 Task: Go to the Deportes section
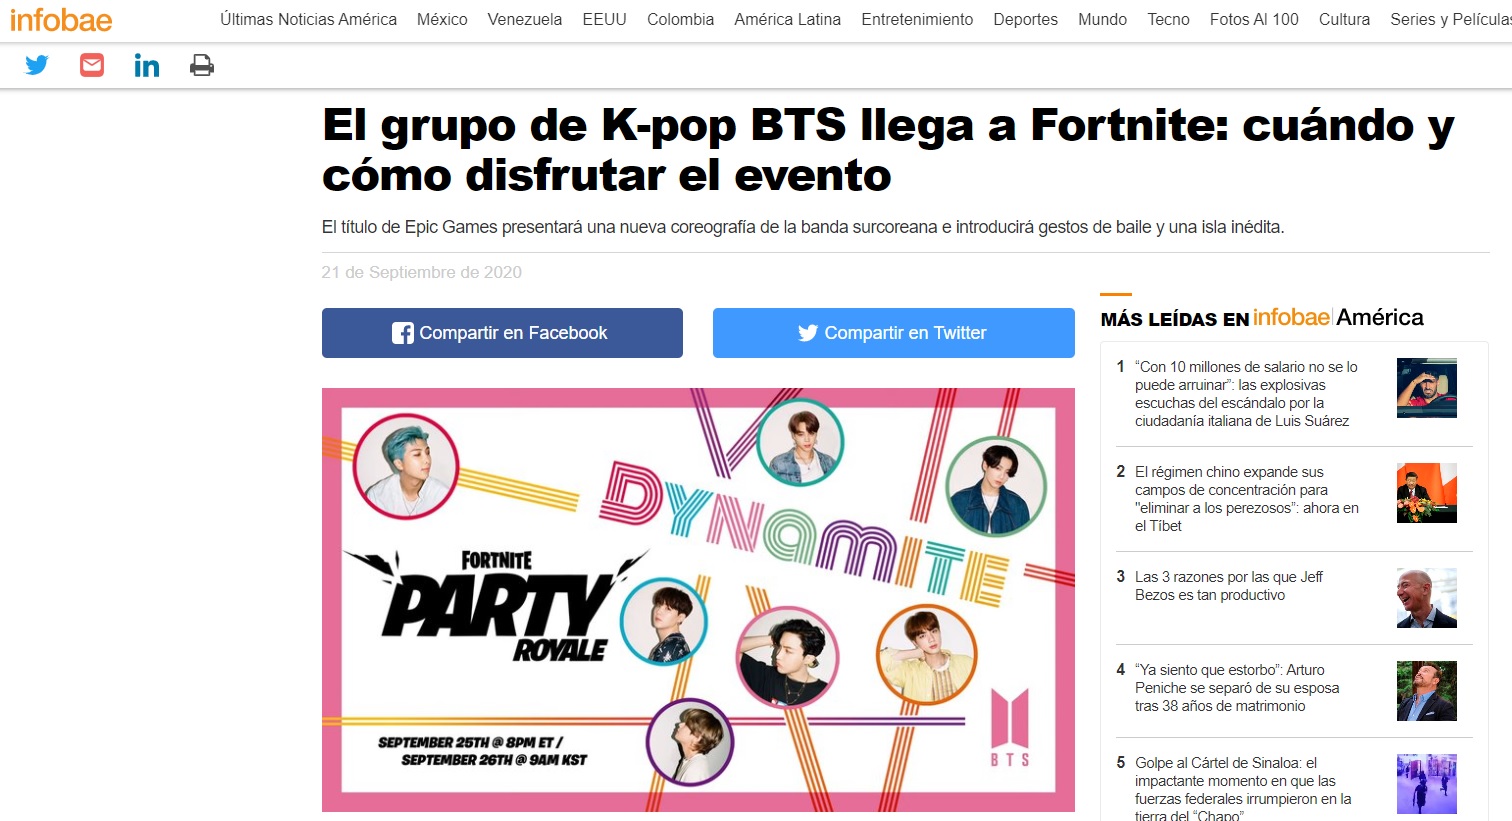(x=1025, y=19)
